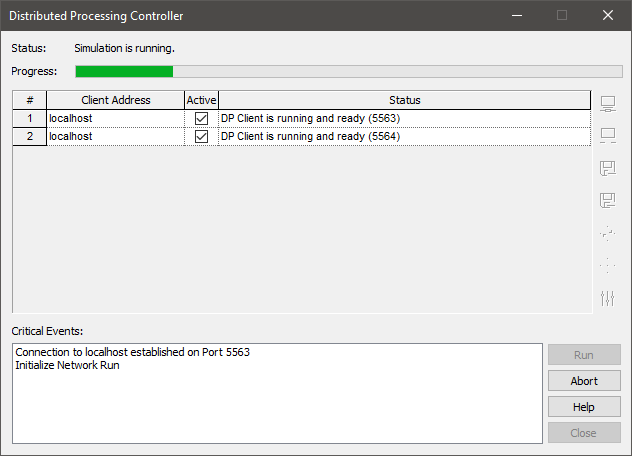
Task: Click the Critical Events label
Action: tap(47, 331)
